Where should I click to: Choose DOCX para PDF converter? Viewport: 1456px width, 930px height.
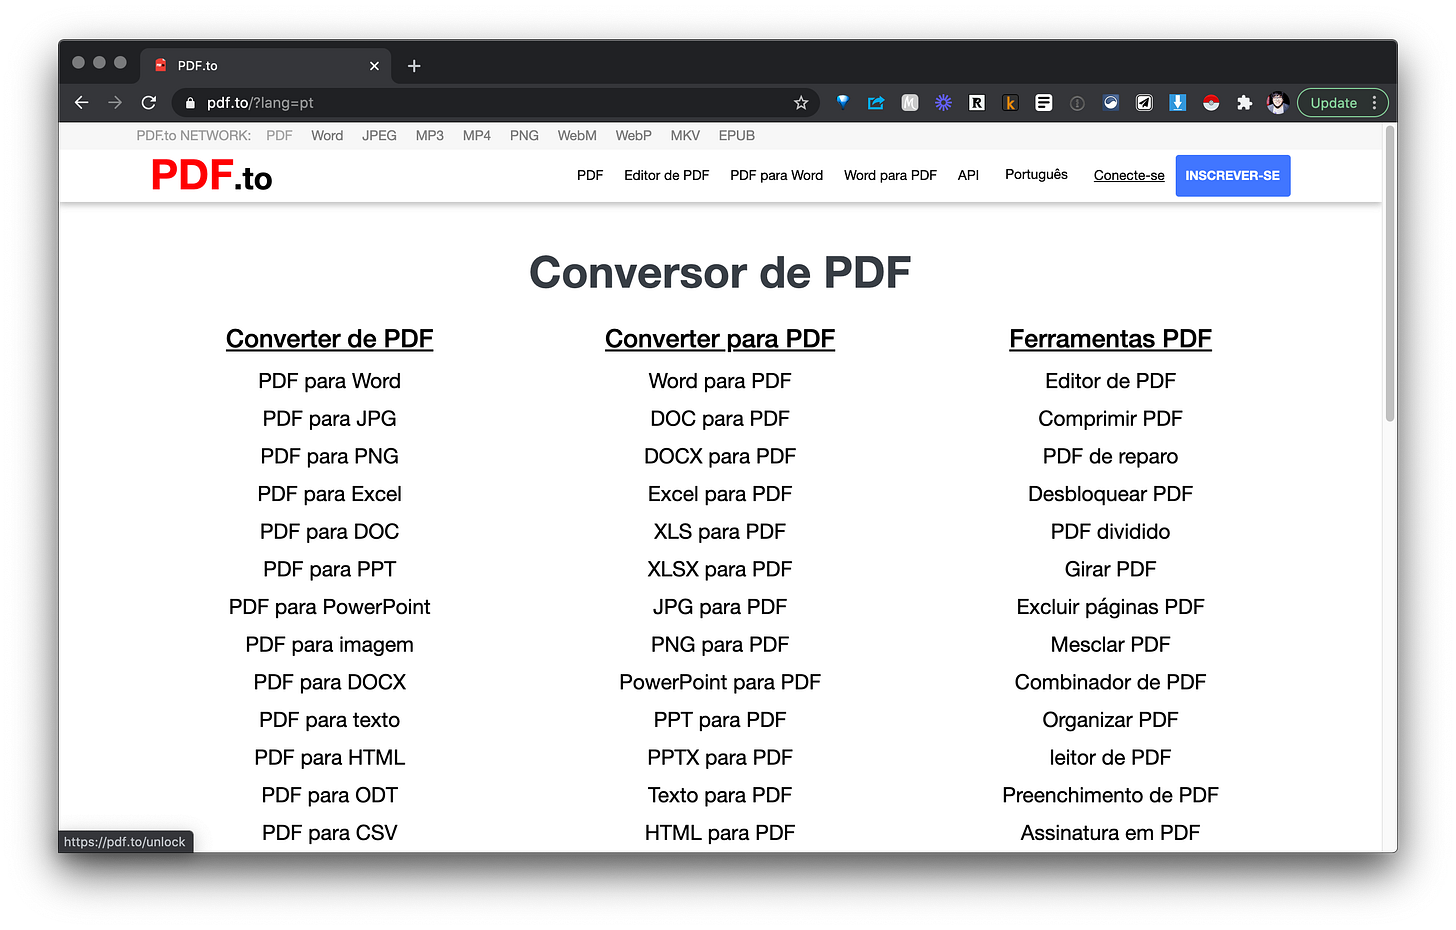point(720,457)
